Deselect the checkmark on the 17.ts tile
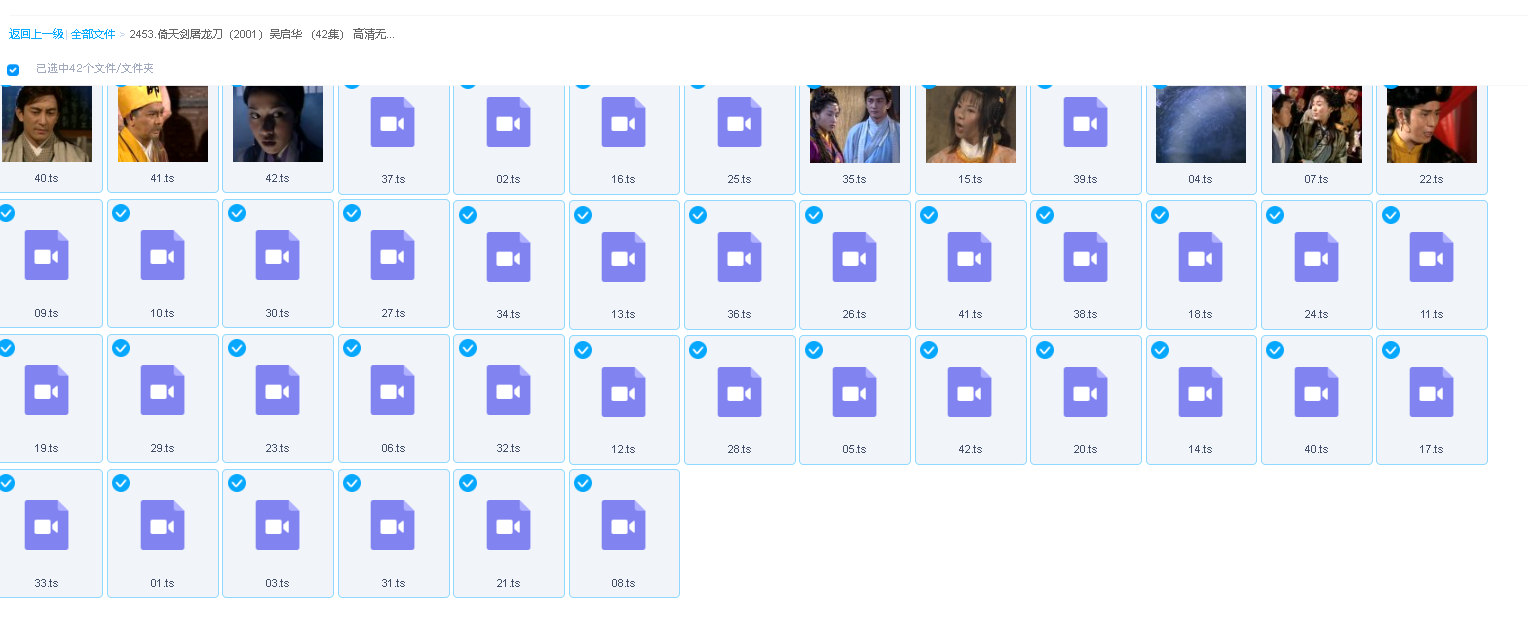Screen dimensions: 1528x620 (x=1390, y=349)
